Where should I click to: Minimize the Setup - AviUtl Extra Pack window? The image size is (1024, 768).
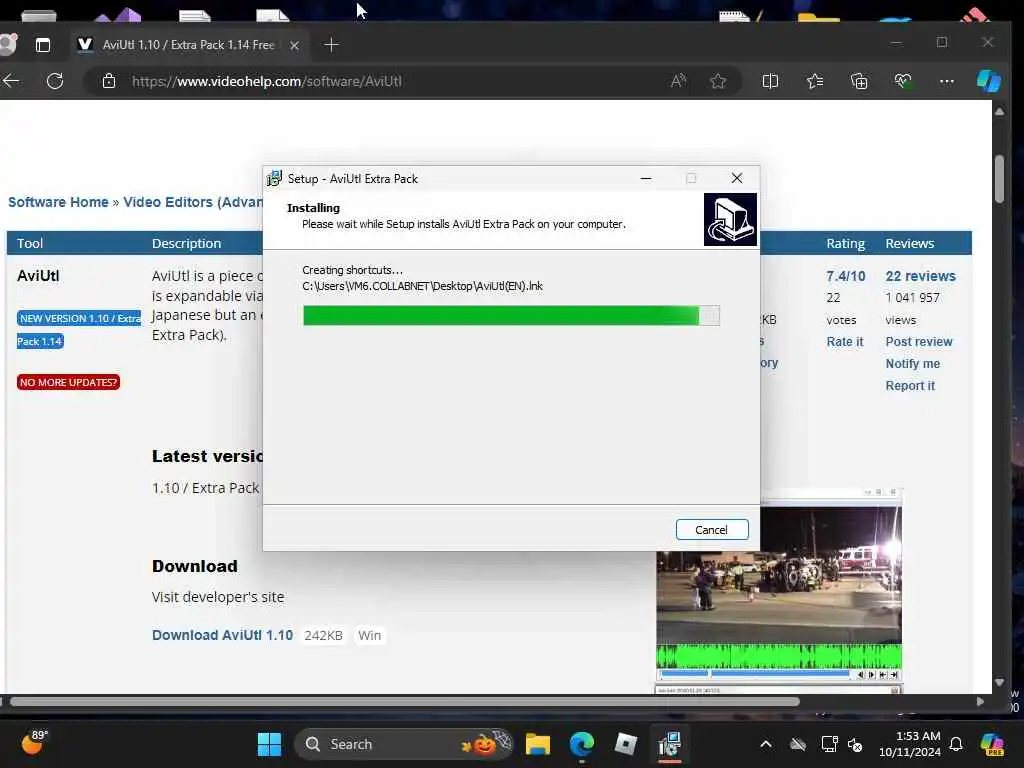pos(646,178)
